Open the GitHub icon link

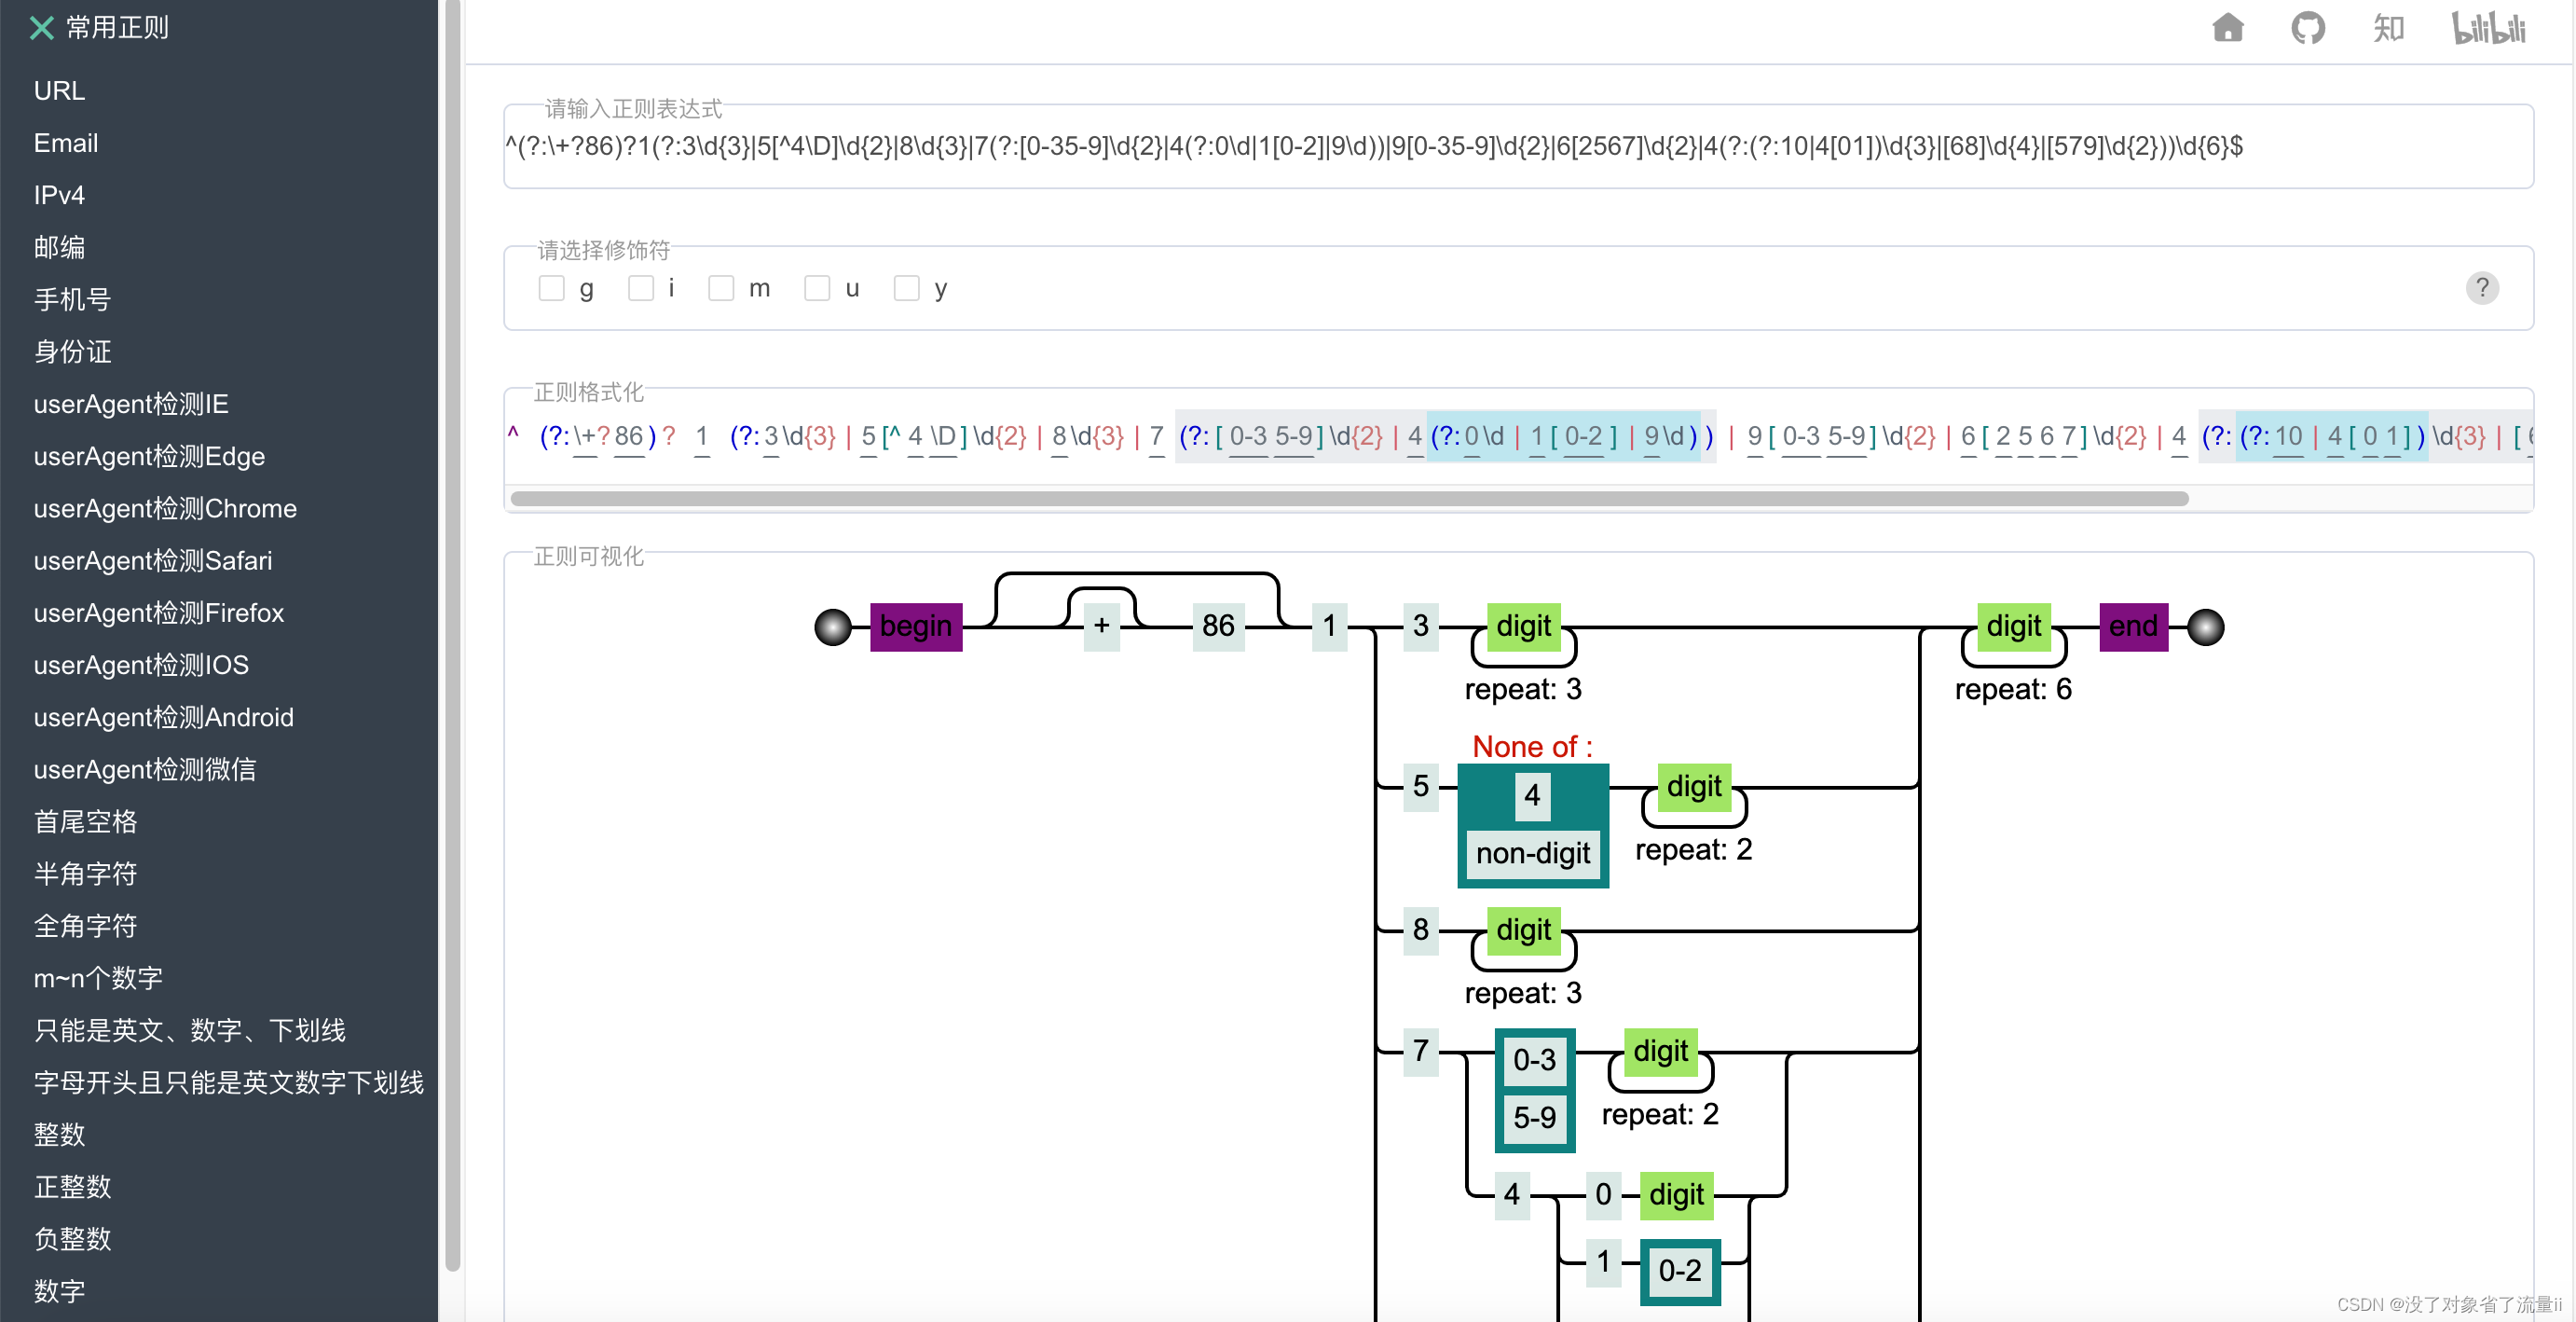[x=2307, y=28]
